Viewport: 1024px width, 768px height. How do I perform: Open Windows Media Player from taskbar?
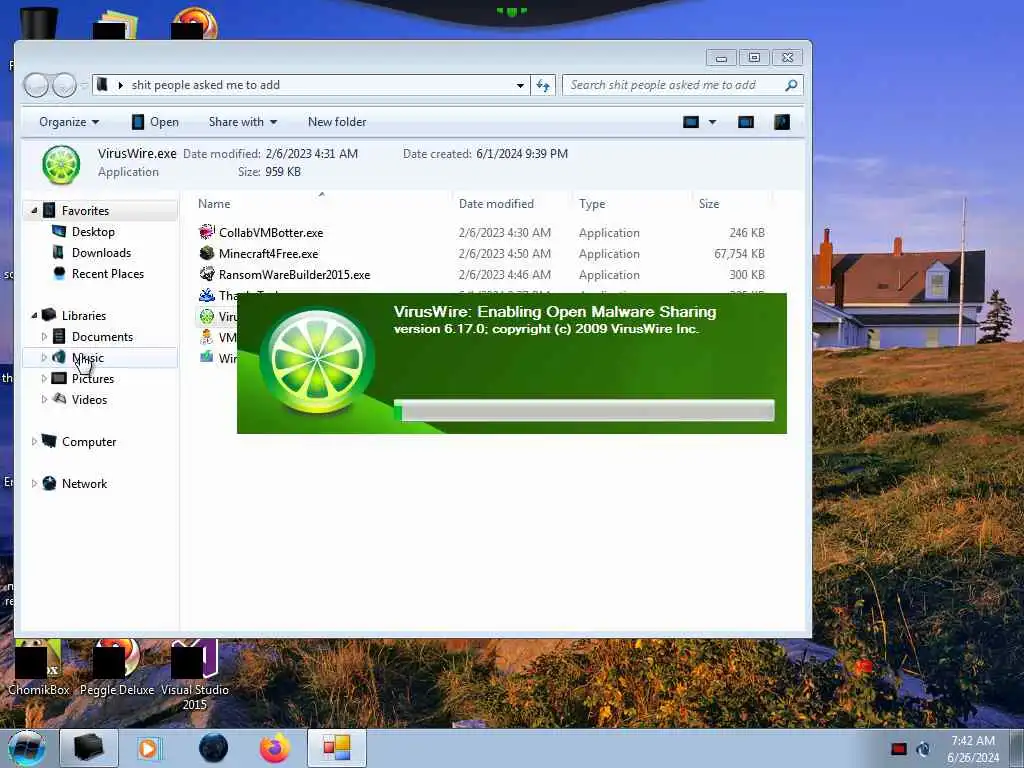click(x=149, y=748)
